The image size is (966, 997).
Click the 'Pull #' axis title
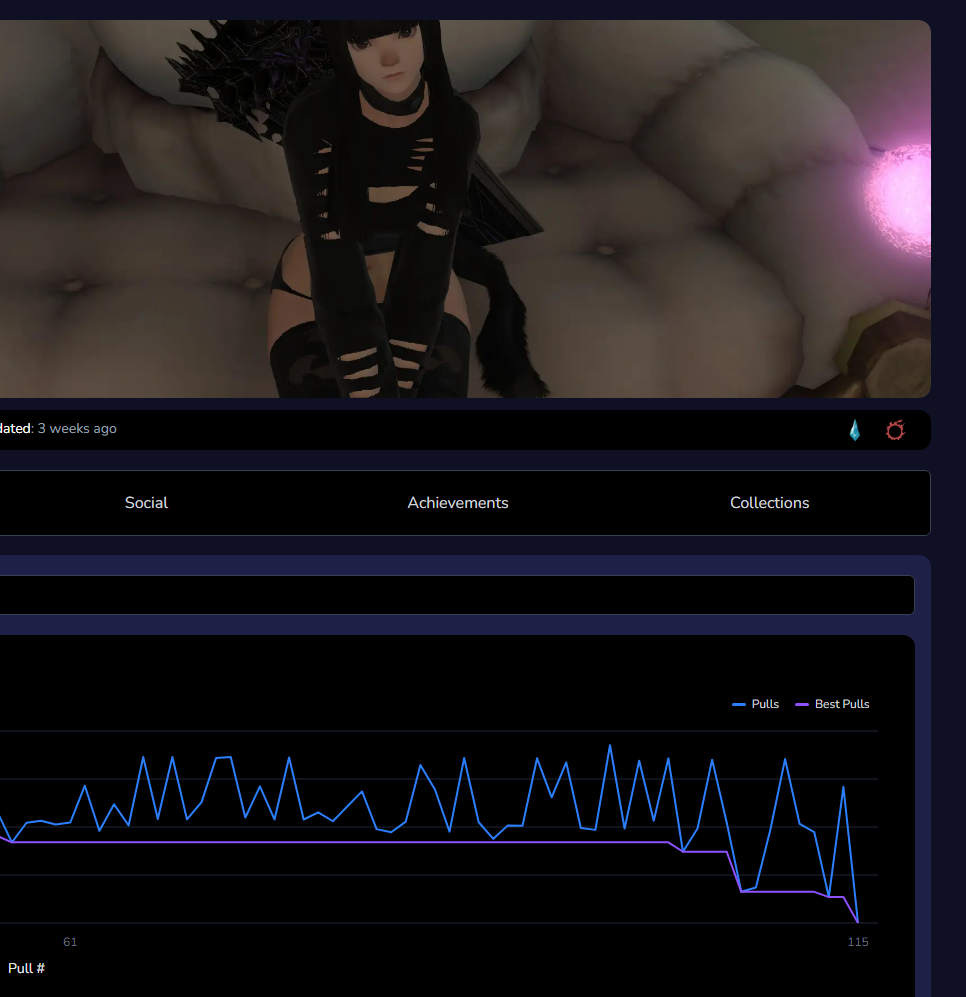26,968
